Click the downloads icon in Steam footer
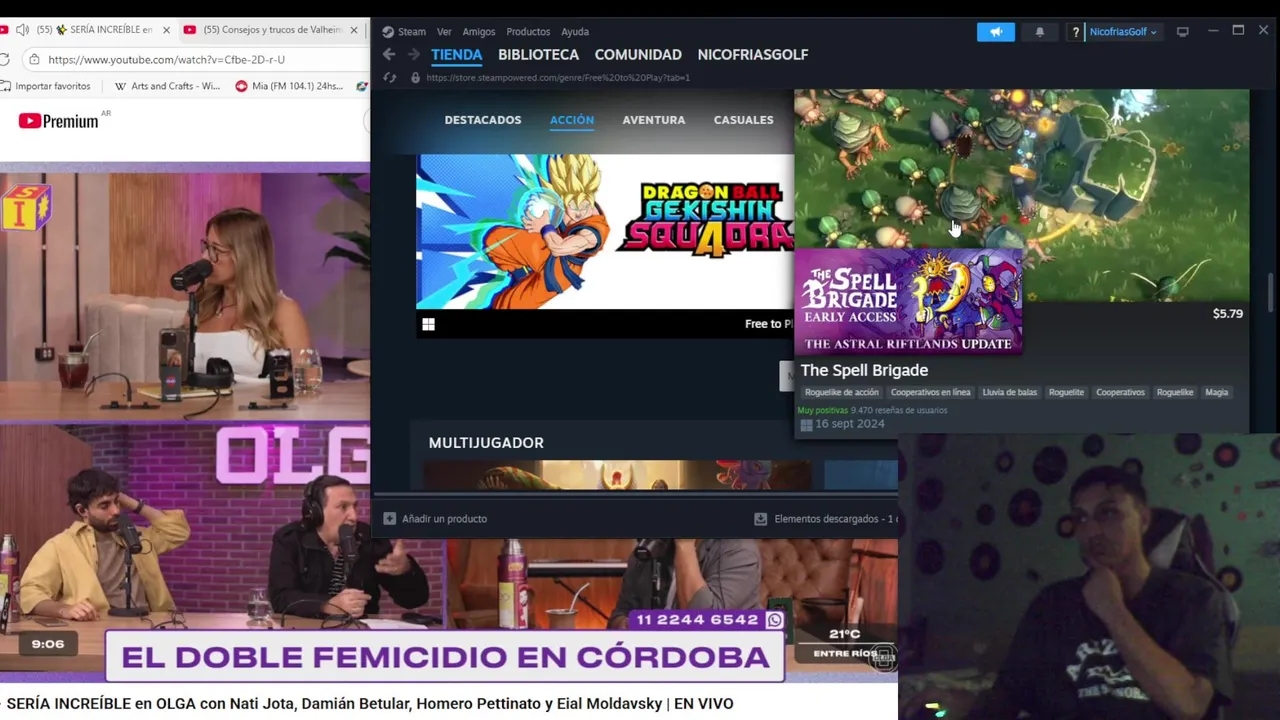1280x720 pixels. 760,519
